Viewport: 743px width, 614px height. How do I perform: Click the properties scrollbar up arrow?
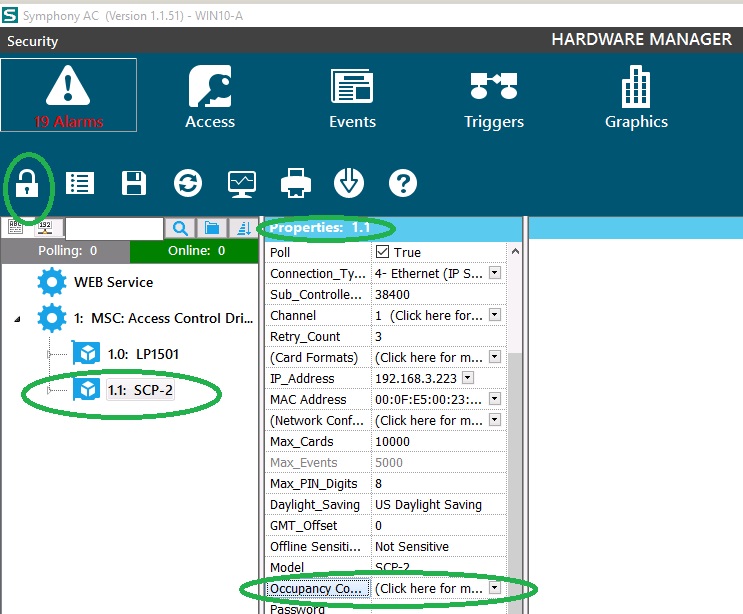point(516,252)
